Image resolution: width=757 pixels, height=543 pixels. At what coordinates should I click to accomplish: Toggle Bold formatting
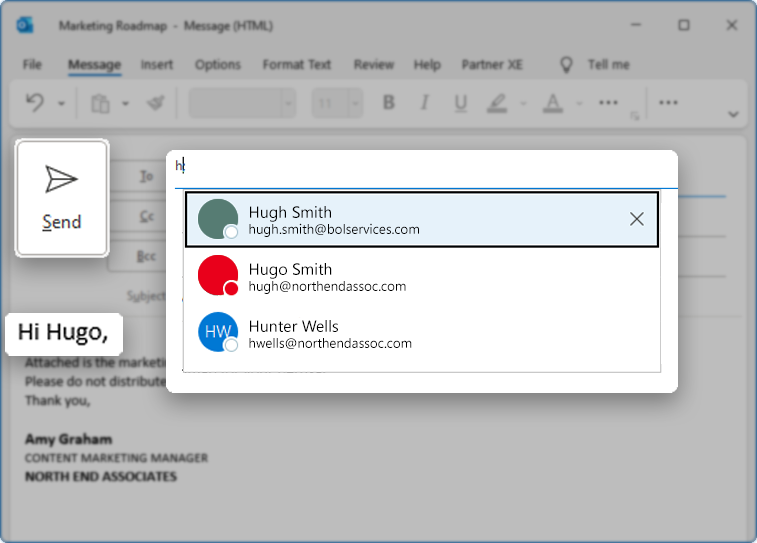389,103
